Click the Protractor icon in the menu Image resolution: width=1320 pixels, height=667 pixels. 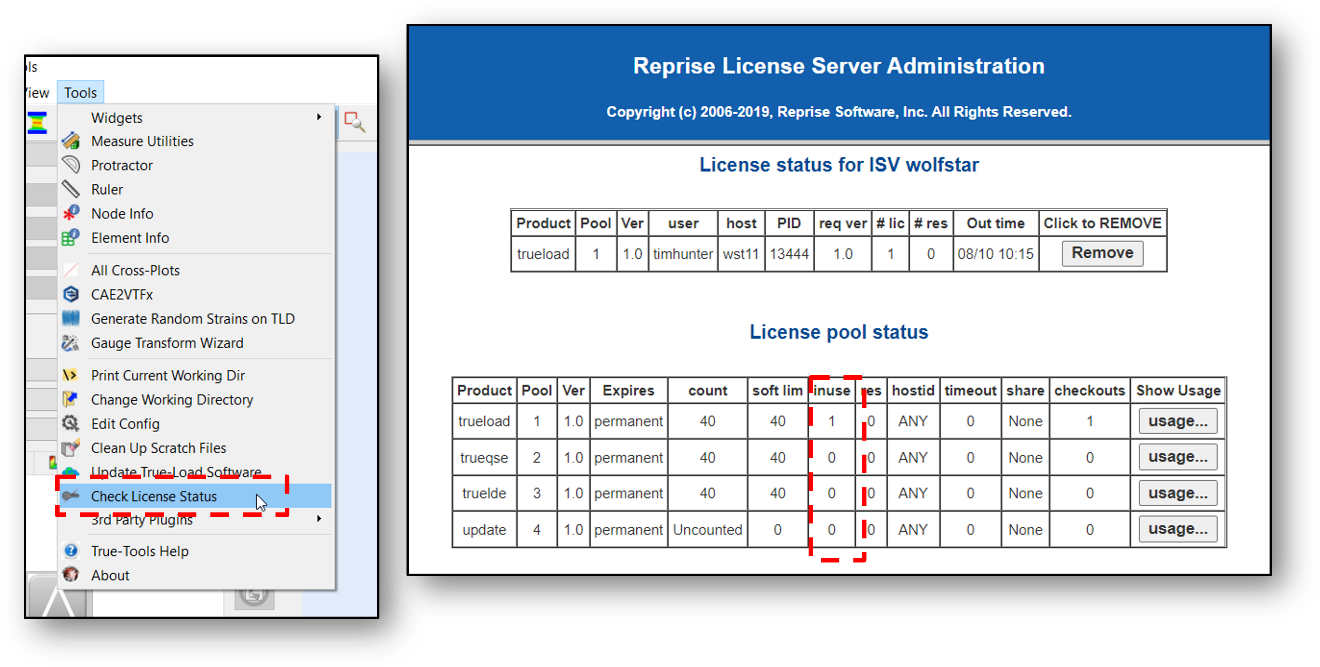coord(71,165)
